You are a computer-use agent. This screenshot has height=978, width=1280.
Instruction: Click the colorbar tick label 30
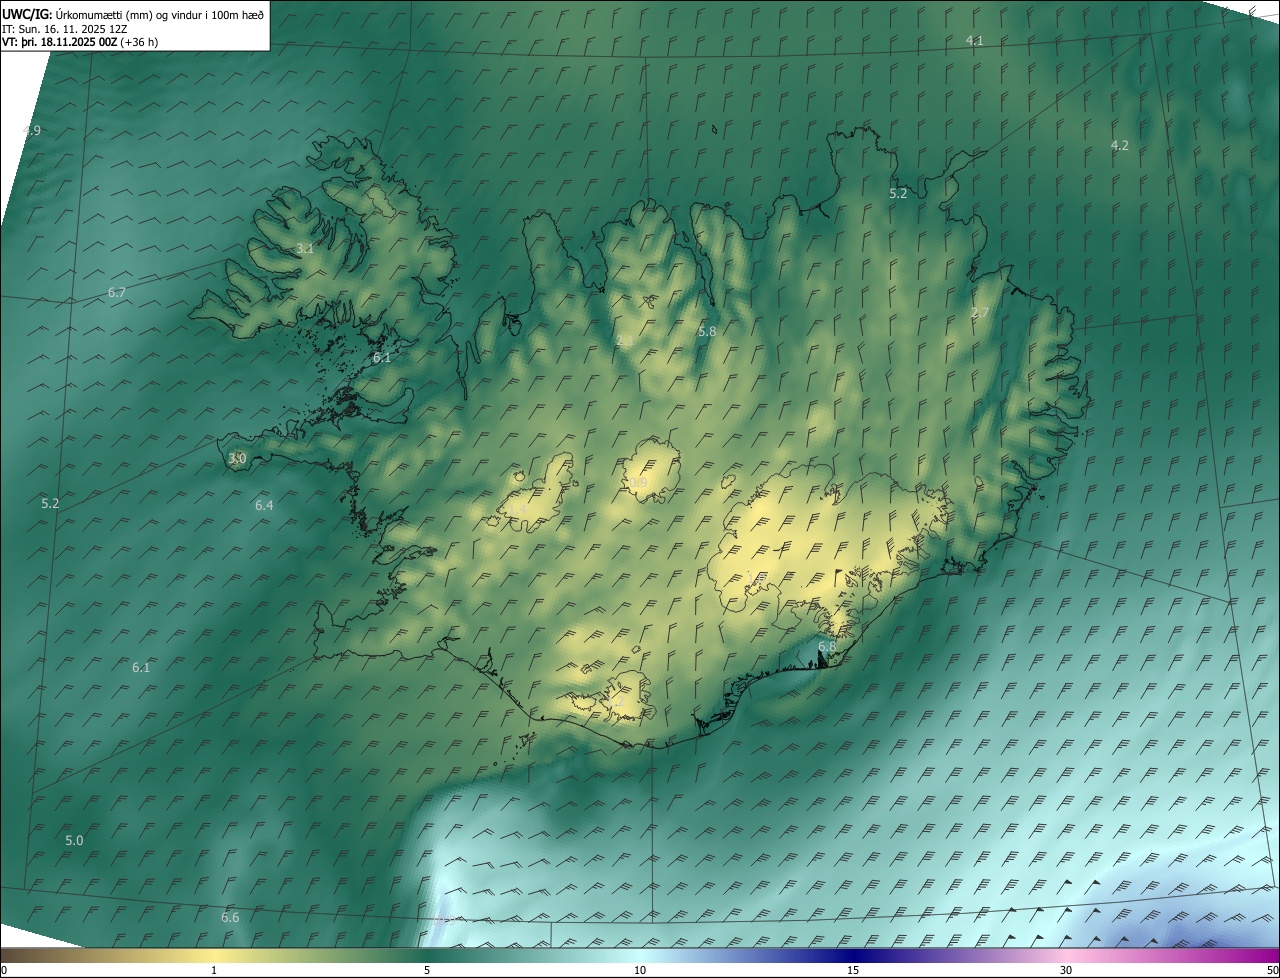1066,970
